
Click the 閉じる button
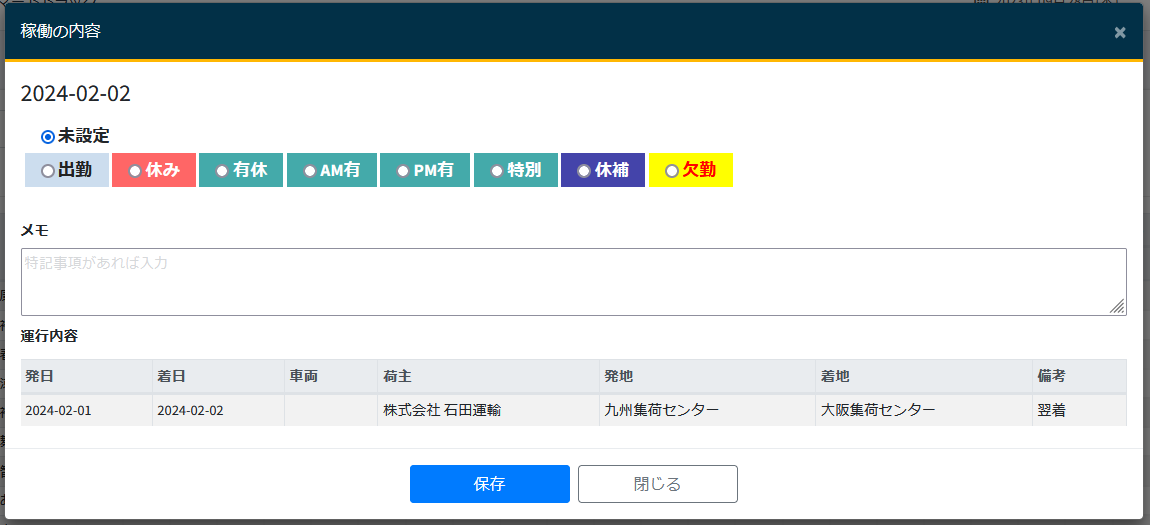[x=657, y=484]
